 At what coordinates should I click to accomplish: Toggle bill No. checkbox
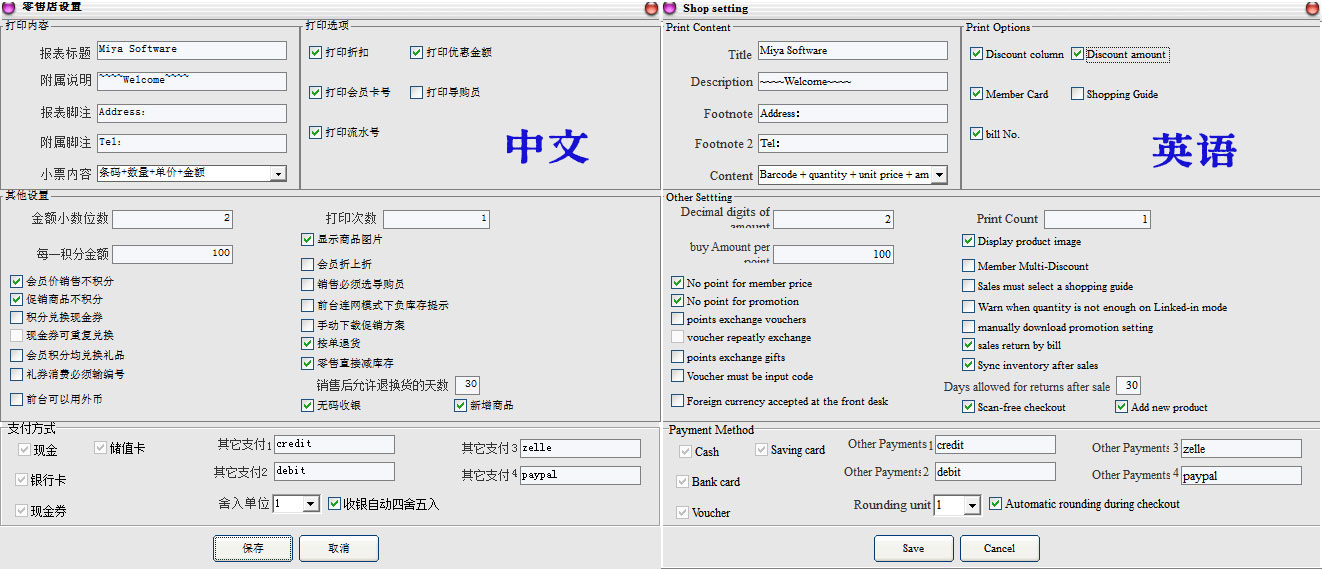[x=976, y=134]
